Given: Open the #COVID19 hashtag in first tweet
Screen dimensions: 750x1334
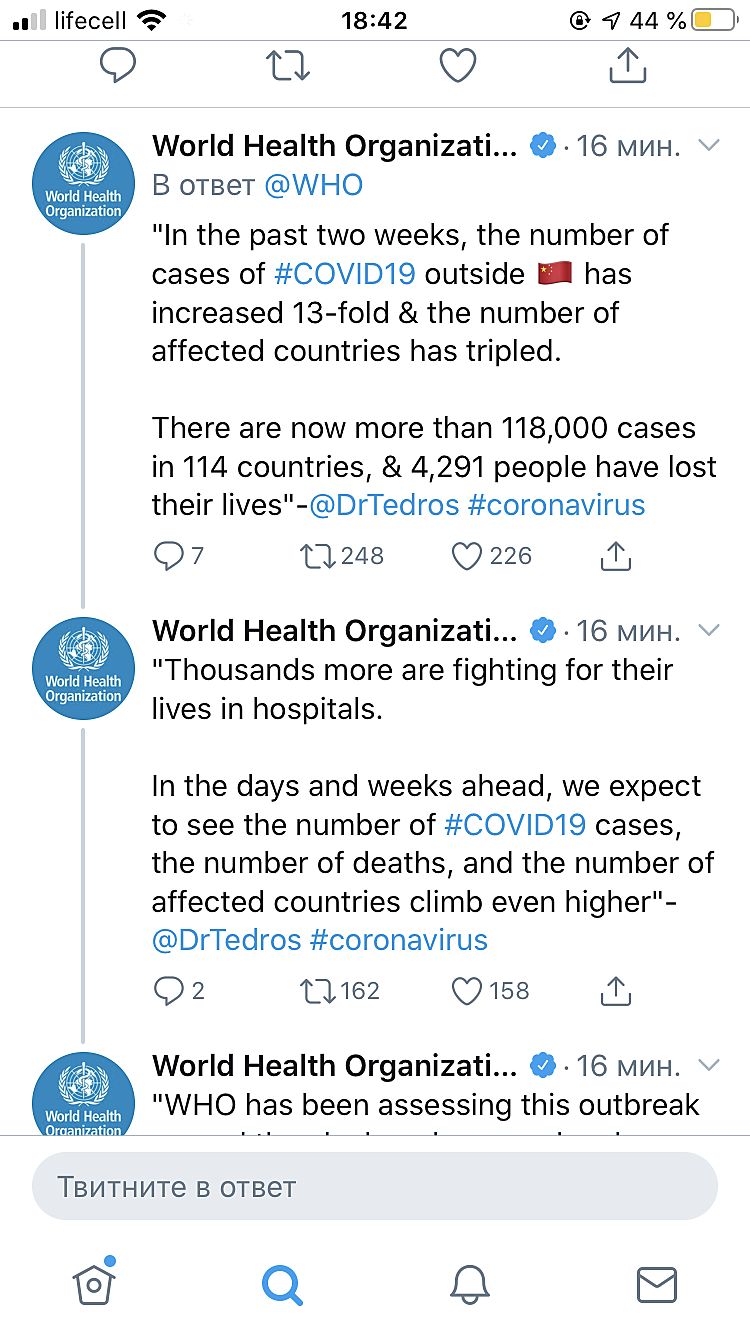Looking at the screenshot, I should (343, 274).
